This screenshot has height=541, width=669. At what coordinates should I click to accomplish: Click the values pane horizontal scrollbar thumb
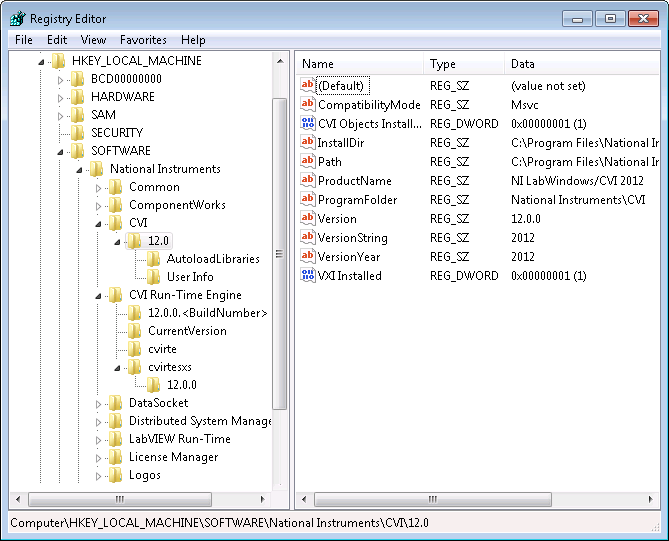[433, 499]
